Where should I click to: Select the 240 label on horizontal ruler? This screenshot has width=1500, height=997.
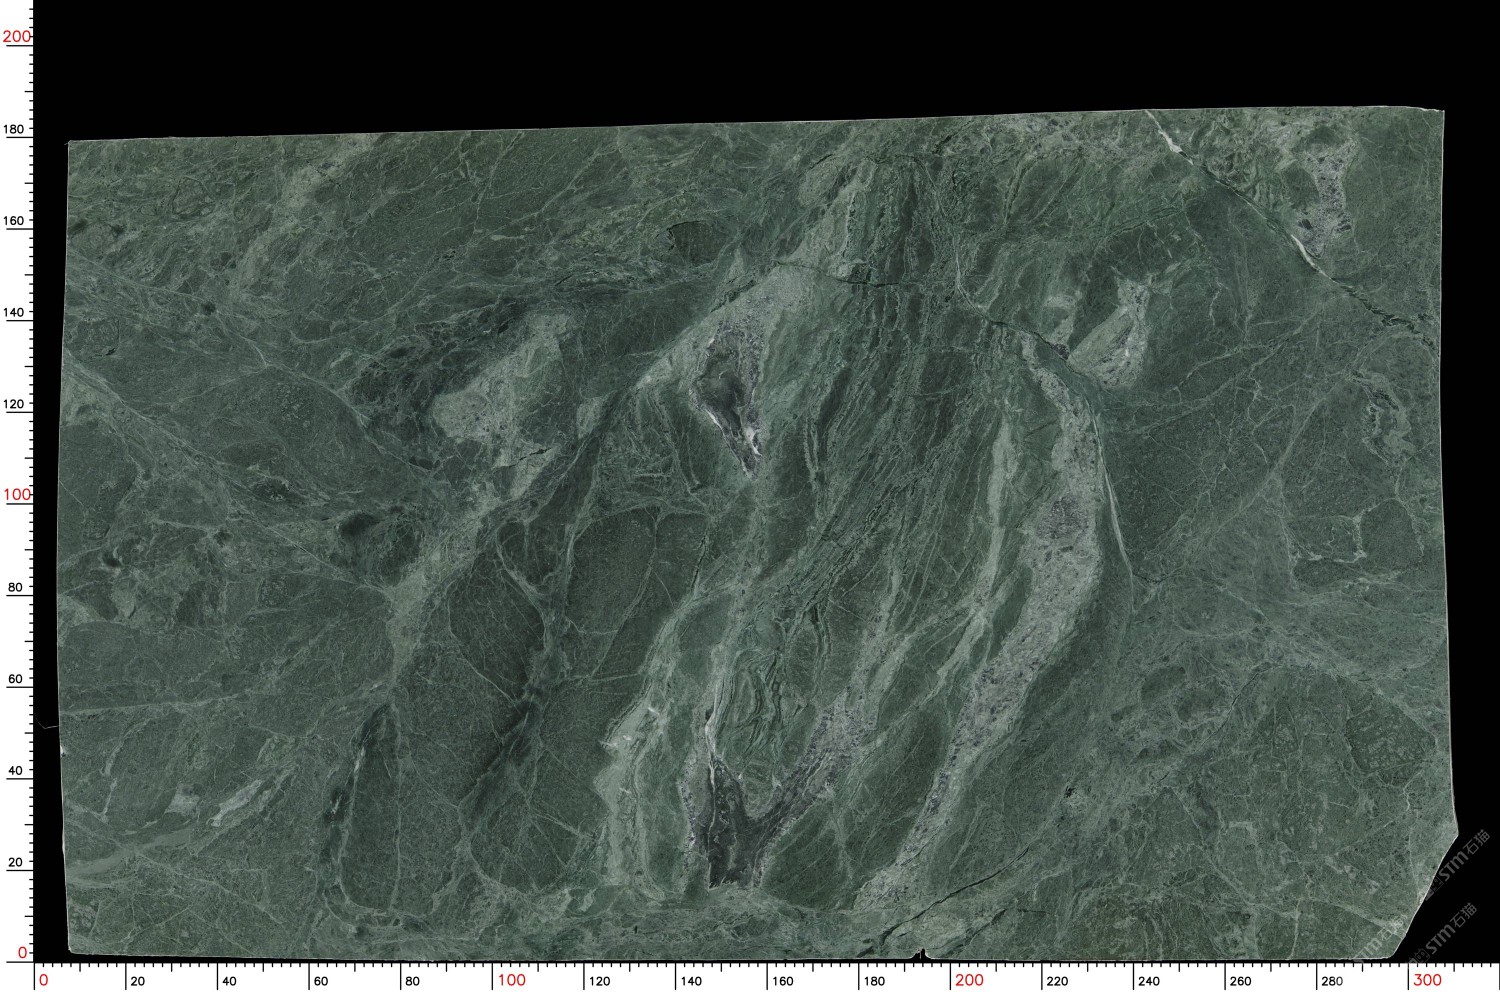point(1149,981)
